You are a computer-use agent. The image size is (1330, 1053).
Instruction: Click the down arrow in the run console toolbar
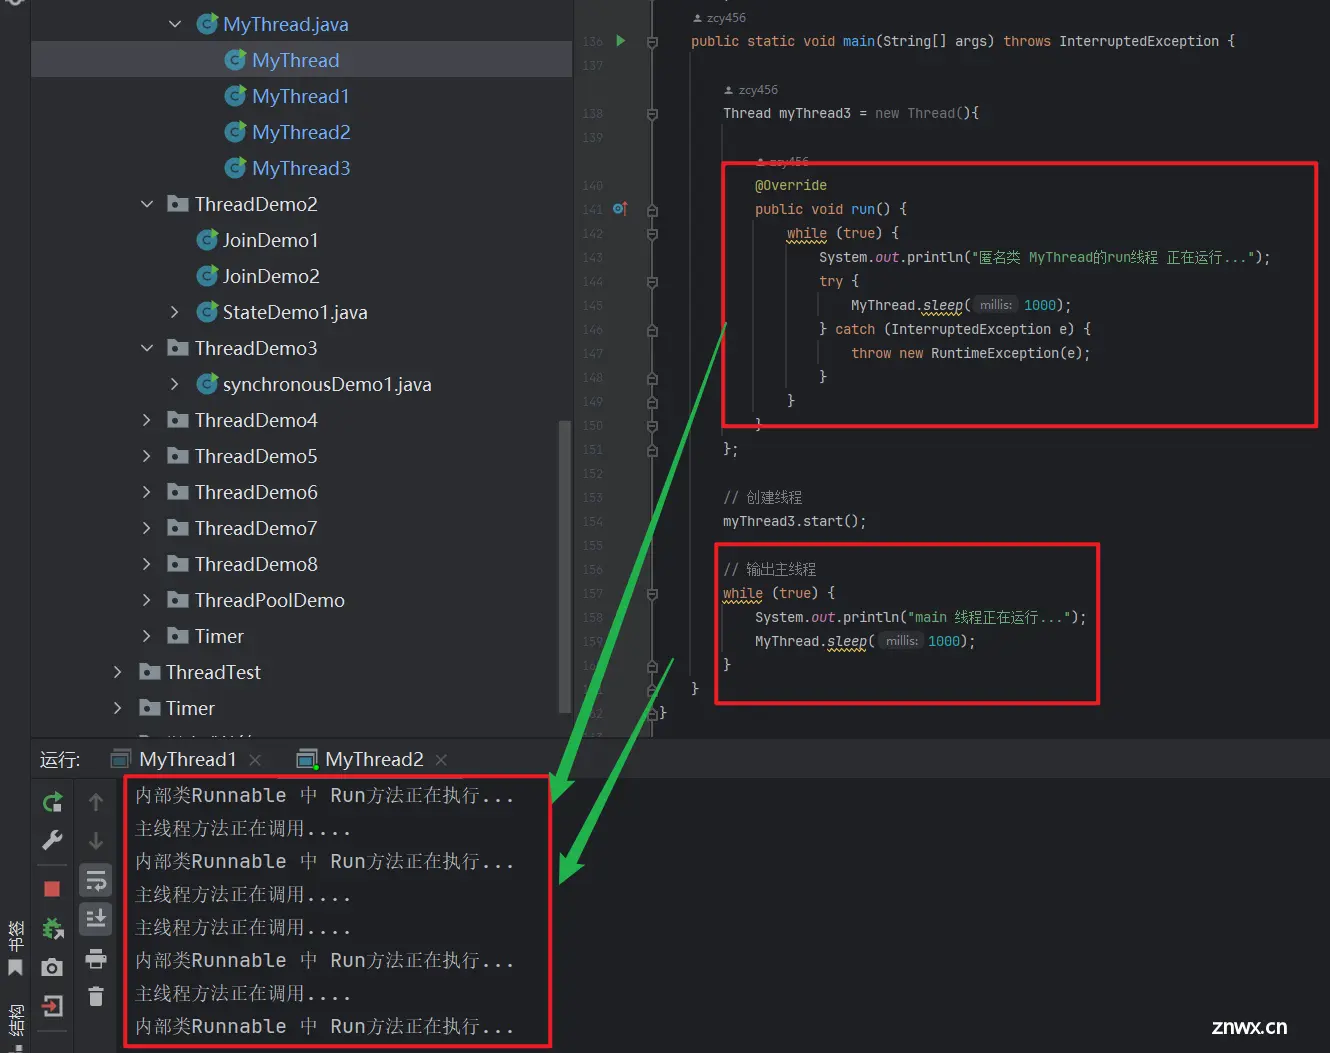[x=96, y=841]
